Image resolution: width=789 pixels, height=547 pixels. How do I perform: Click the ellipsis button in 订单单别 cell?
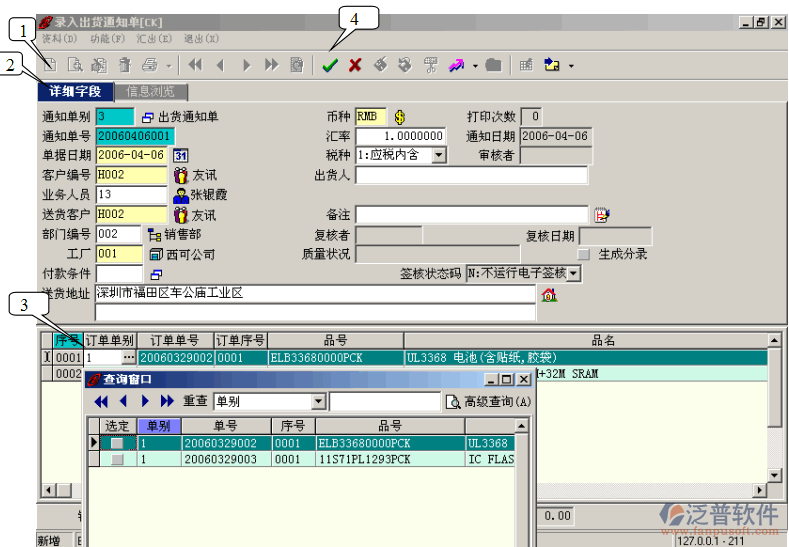point(127,357)
